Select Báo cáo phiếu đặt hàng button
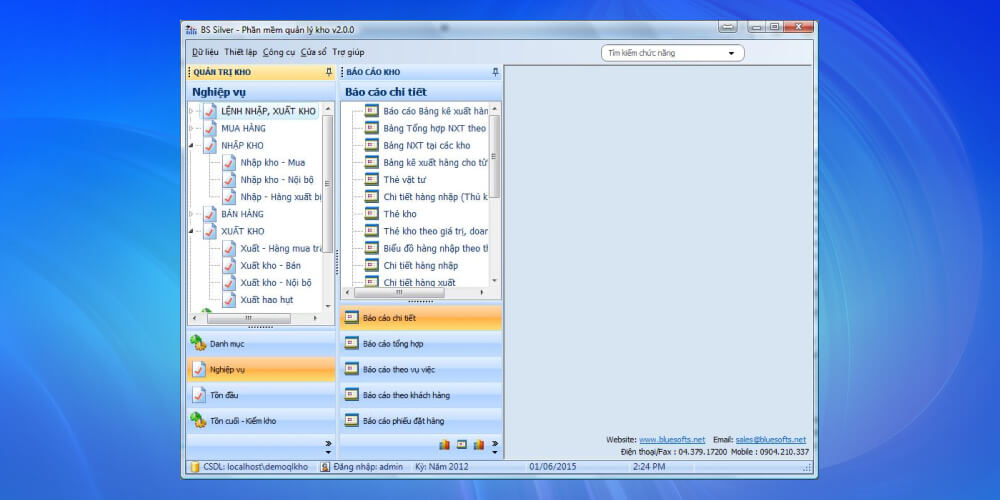The height and width of the screenshot is (500, 1000). pyautogui.click(x=421, y=421)
